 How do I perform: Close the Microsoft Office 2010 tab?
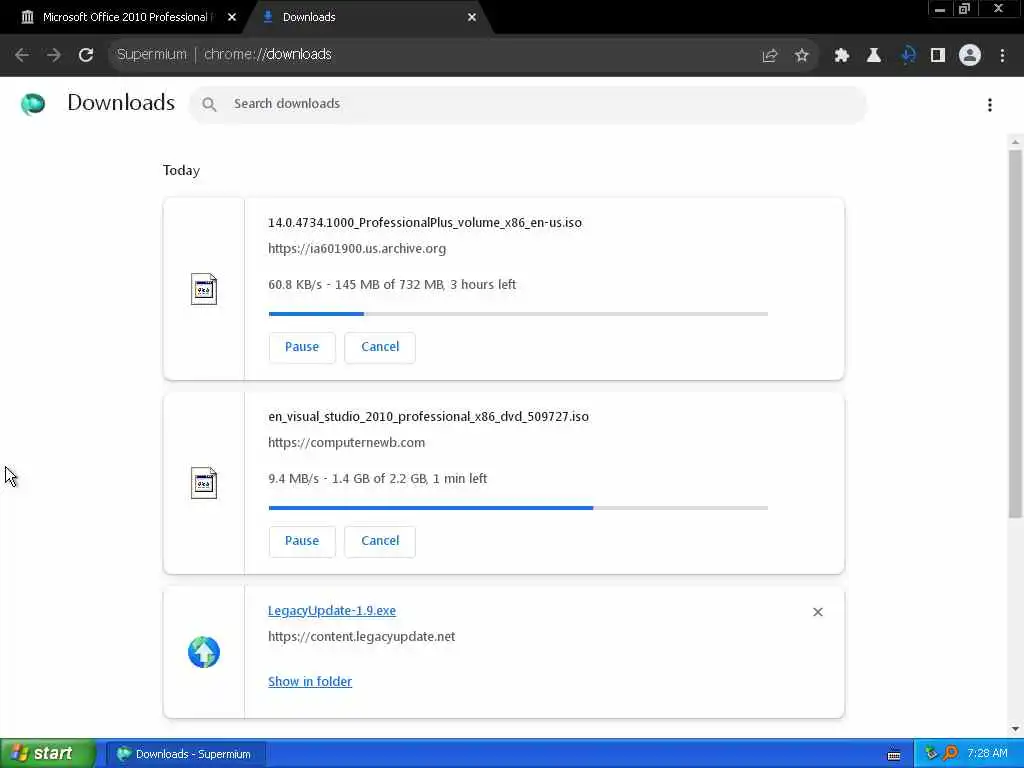(232, 17)
